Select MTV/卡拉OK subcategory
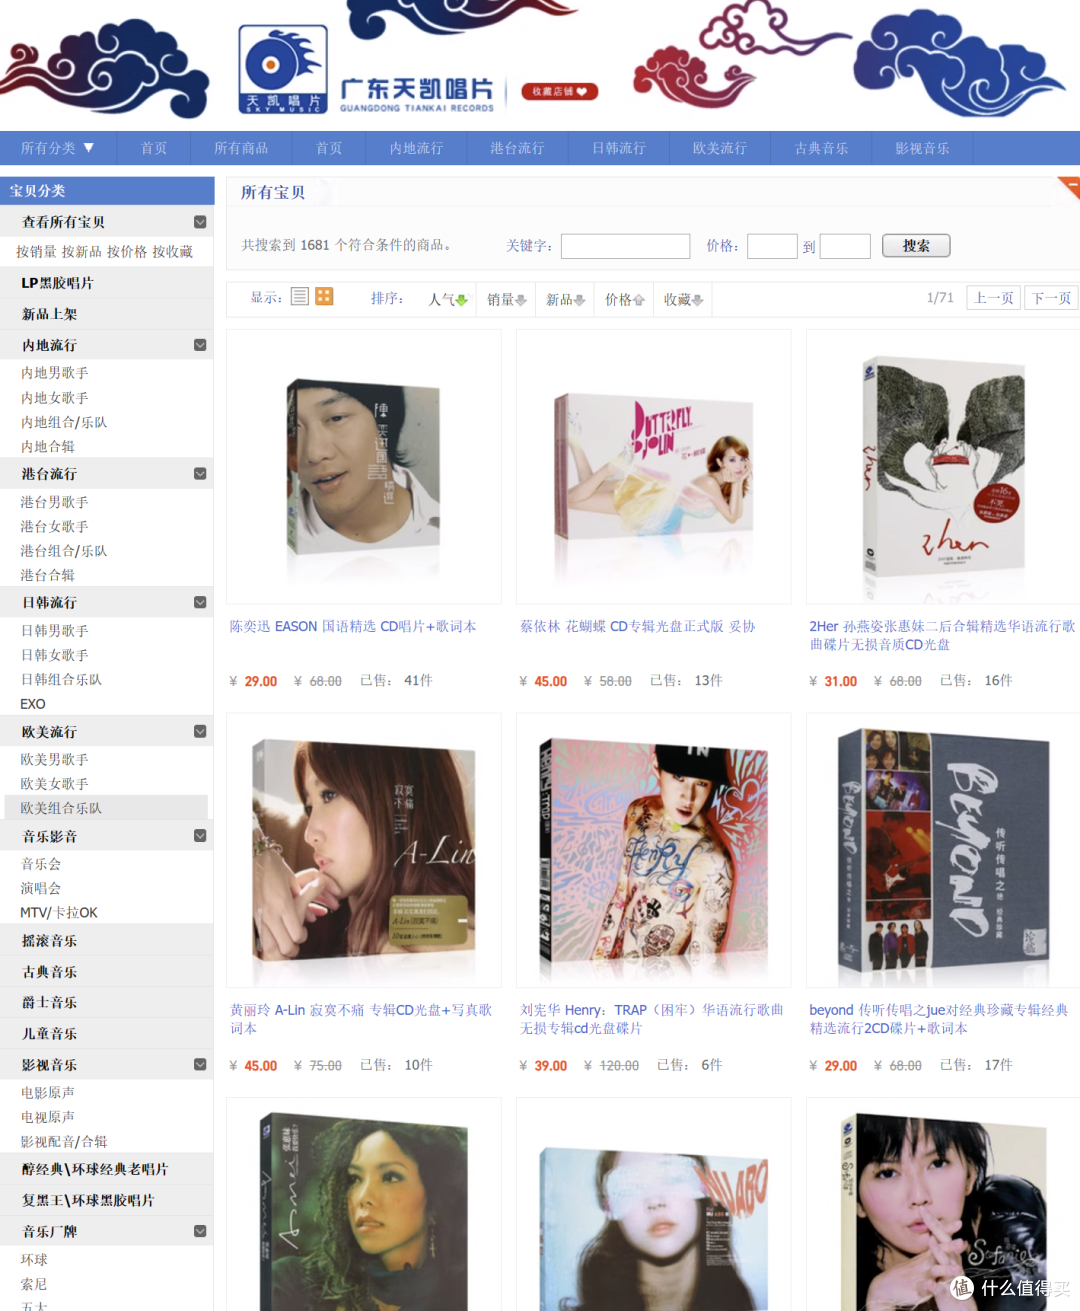 pos(59,912)
